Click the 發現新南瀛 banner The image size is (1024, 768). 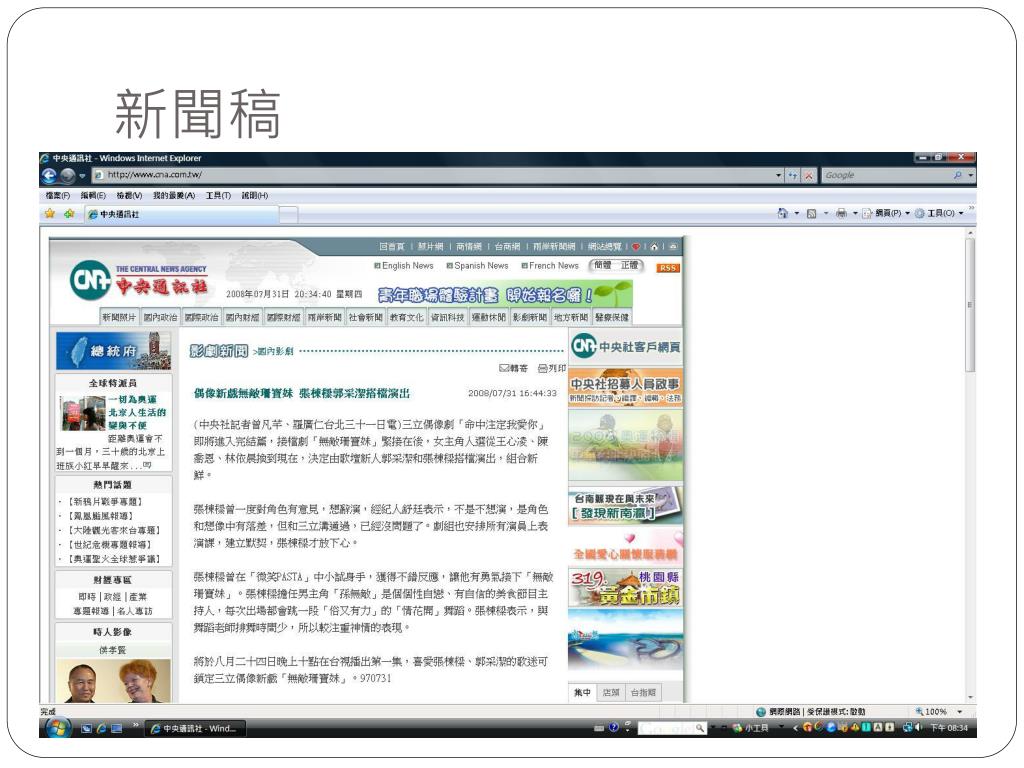[x=625, y=505]
